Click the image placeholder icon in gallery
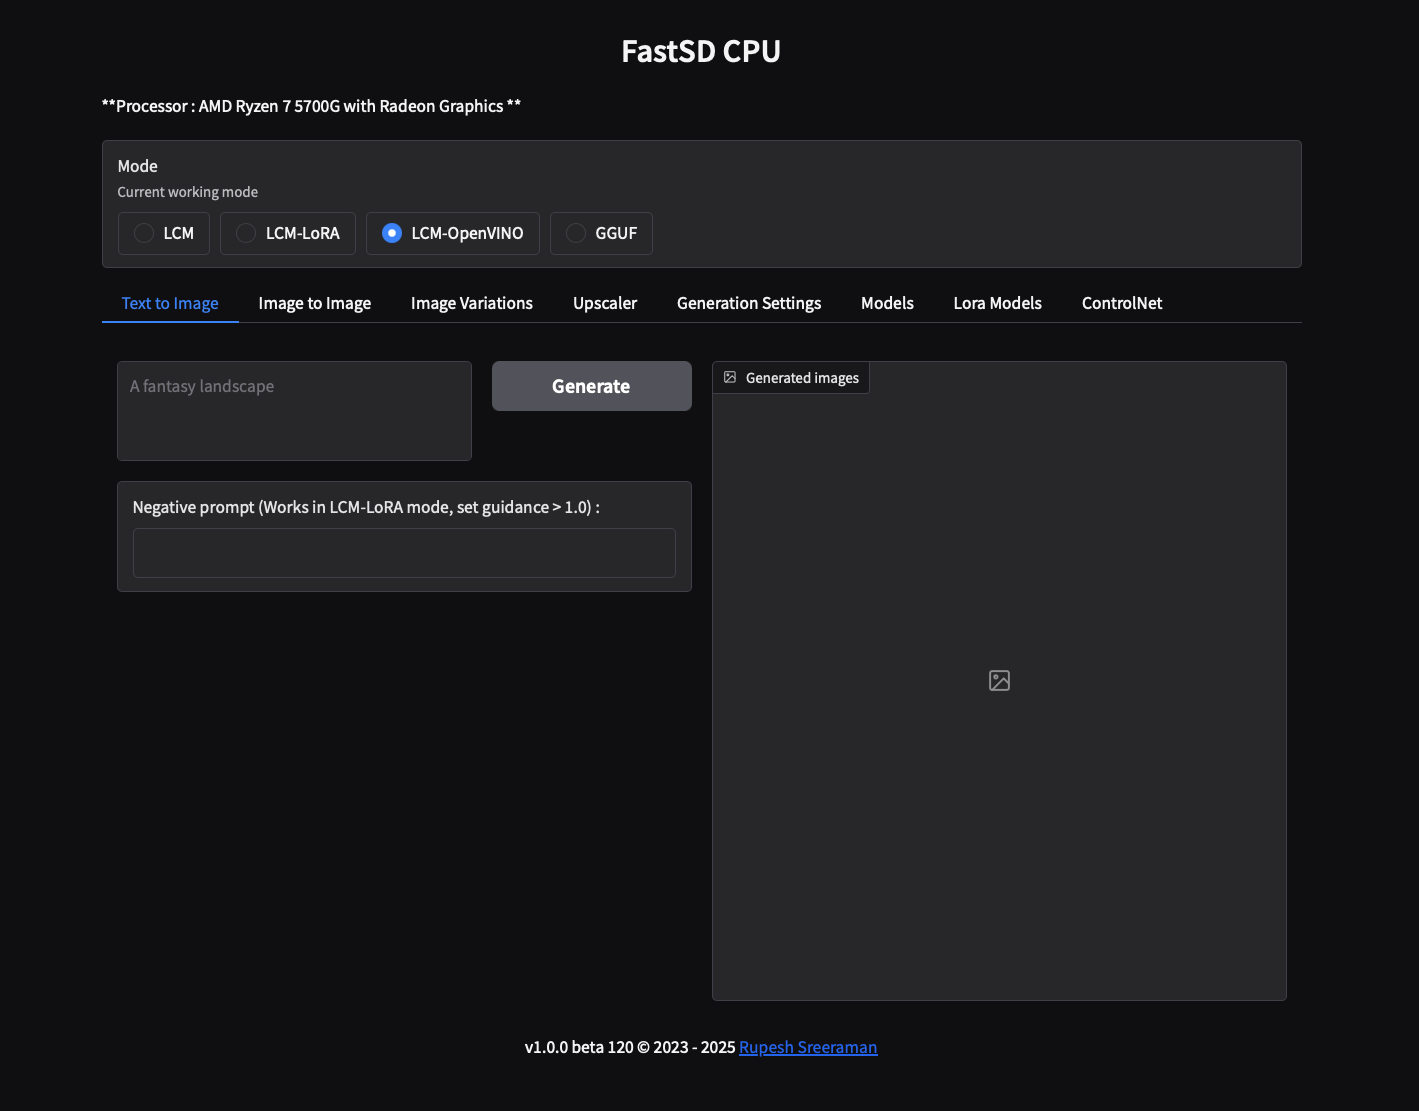The height and width of the screenshot is (1111, 1419). [x=999, y=681]
